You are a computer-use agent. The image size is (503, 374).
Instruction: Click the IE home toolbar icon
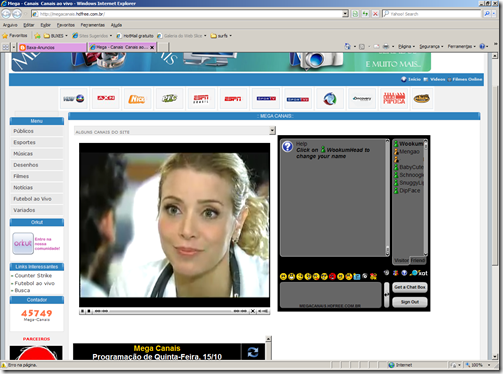coord(347,46)
